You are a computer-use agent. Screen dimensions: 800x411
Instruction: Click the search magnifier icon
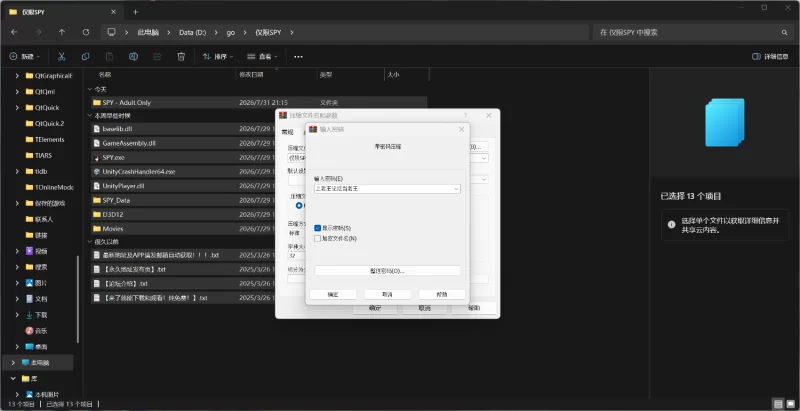pyautogui.click(x=784, y=32)
